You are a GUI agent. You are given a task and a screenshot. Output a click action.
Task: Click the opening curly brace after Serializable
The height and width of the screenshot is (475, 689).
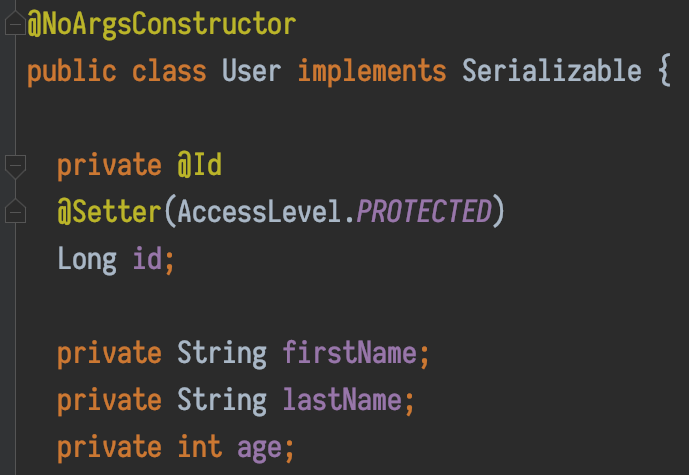point(663,71)
